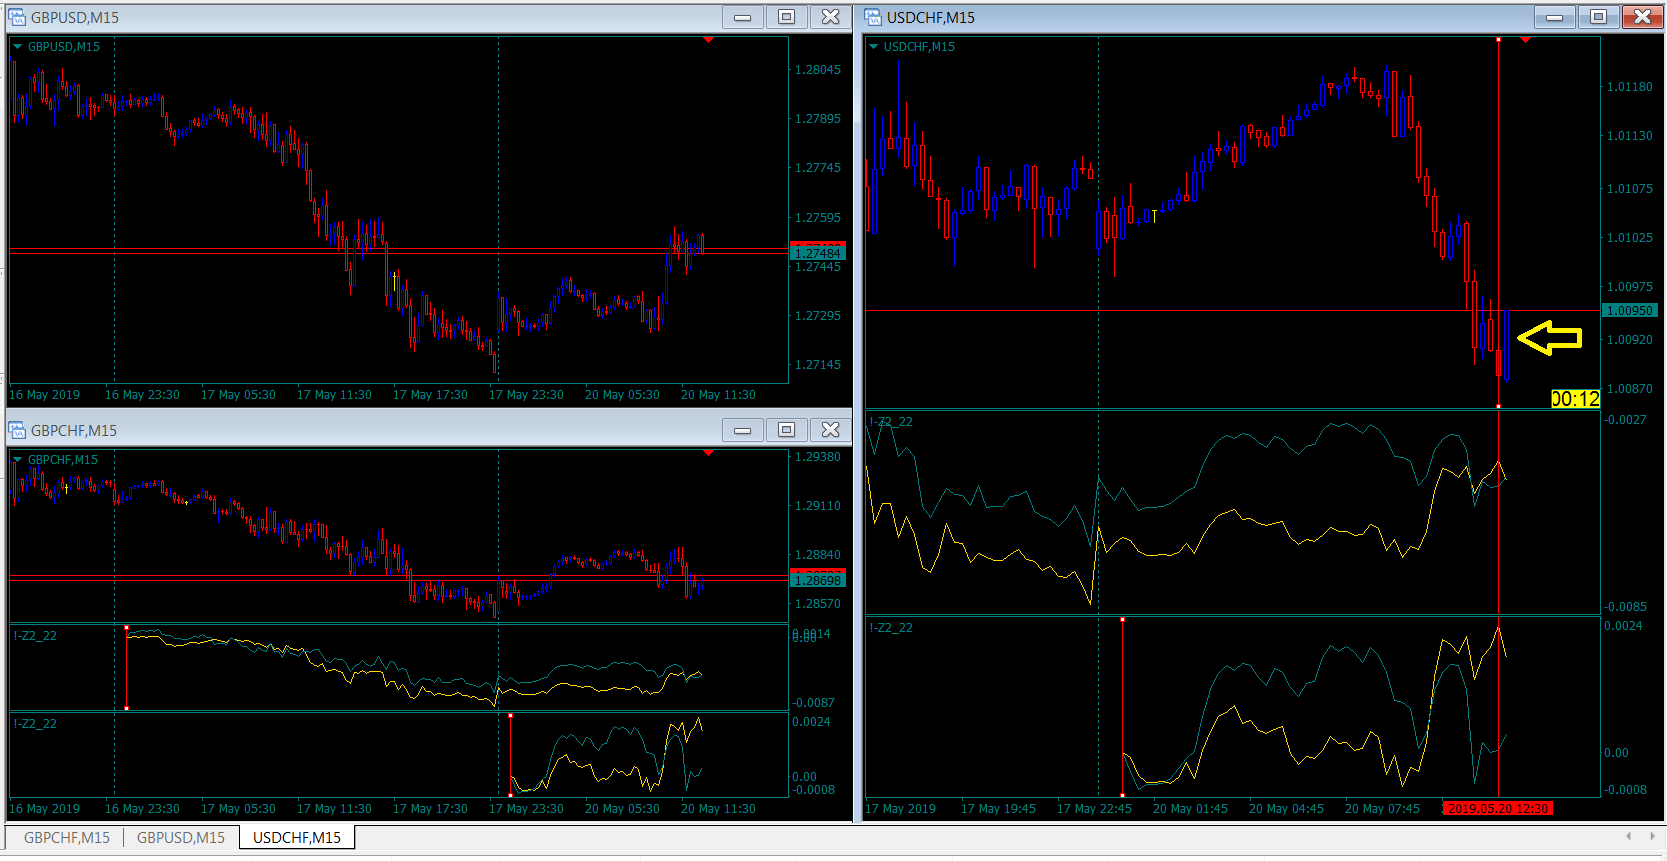The height and width of the screenshot is (861, 1667).
Task: Select the USDCHF,M15 bottom tab
Action: pyautogui.click(x=297, y=838)
